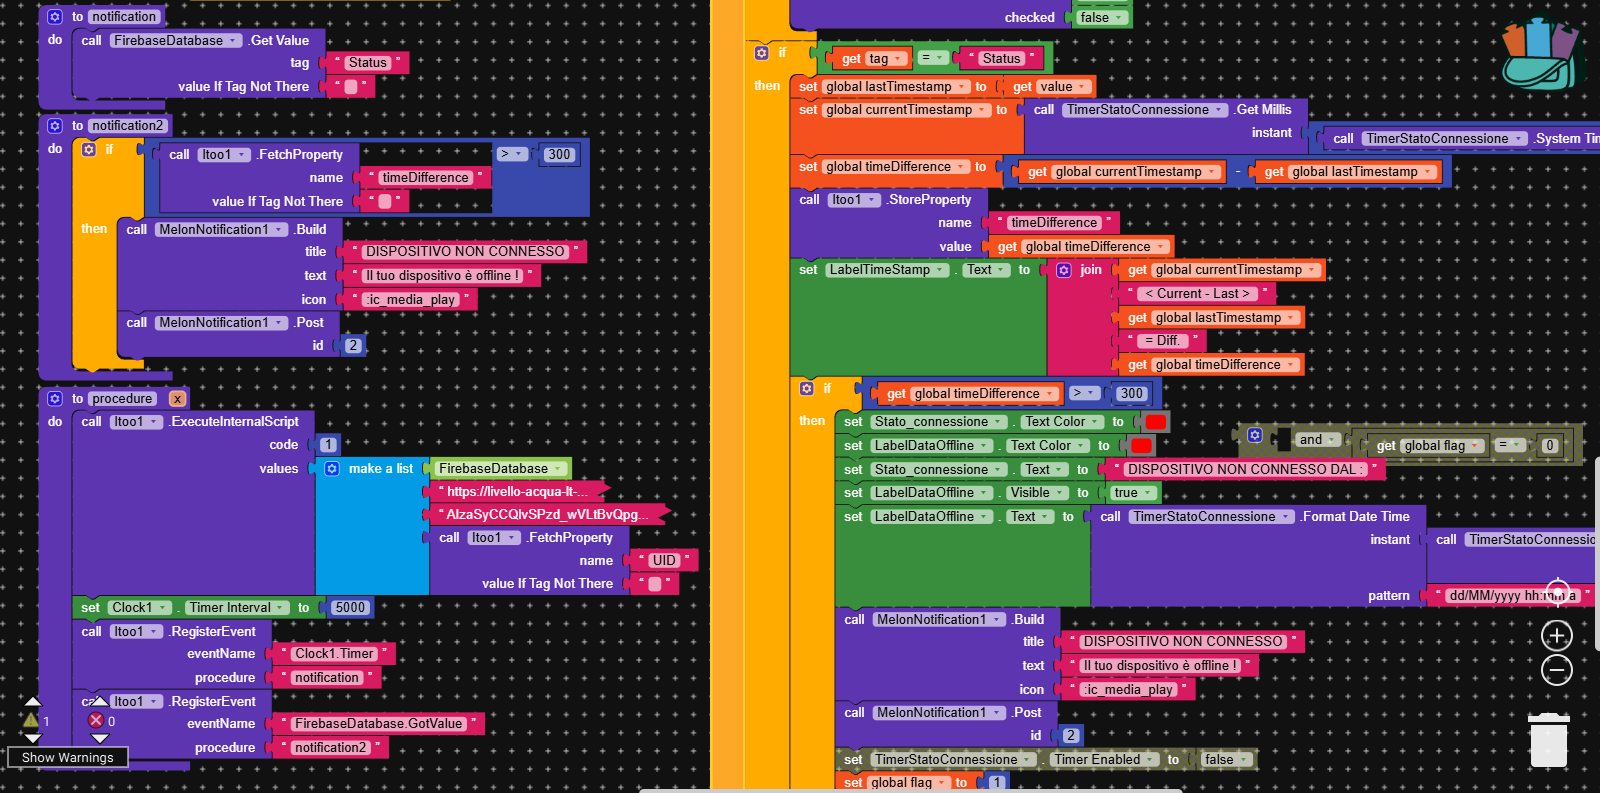Viewport: 1600px width, 793px height.
Task: Open the "true" boolean dropdown
Action: point(1133,493)
